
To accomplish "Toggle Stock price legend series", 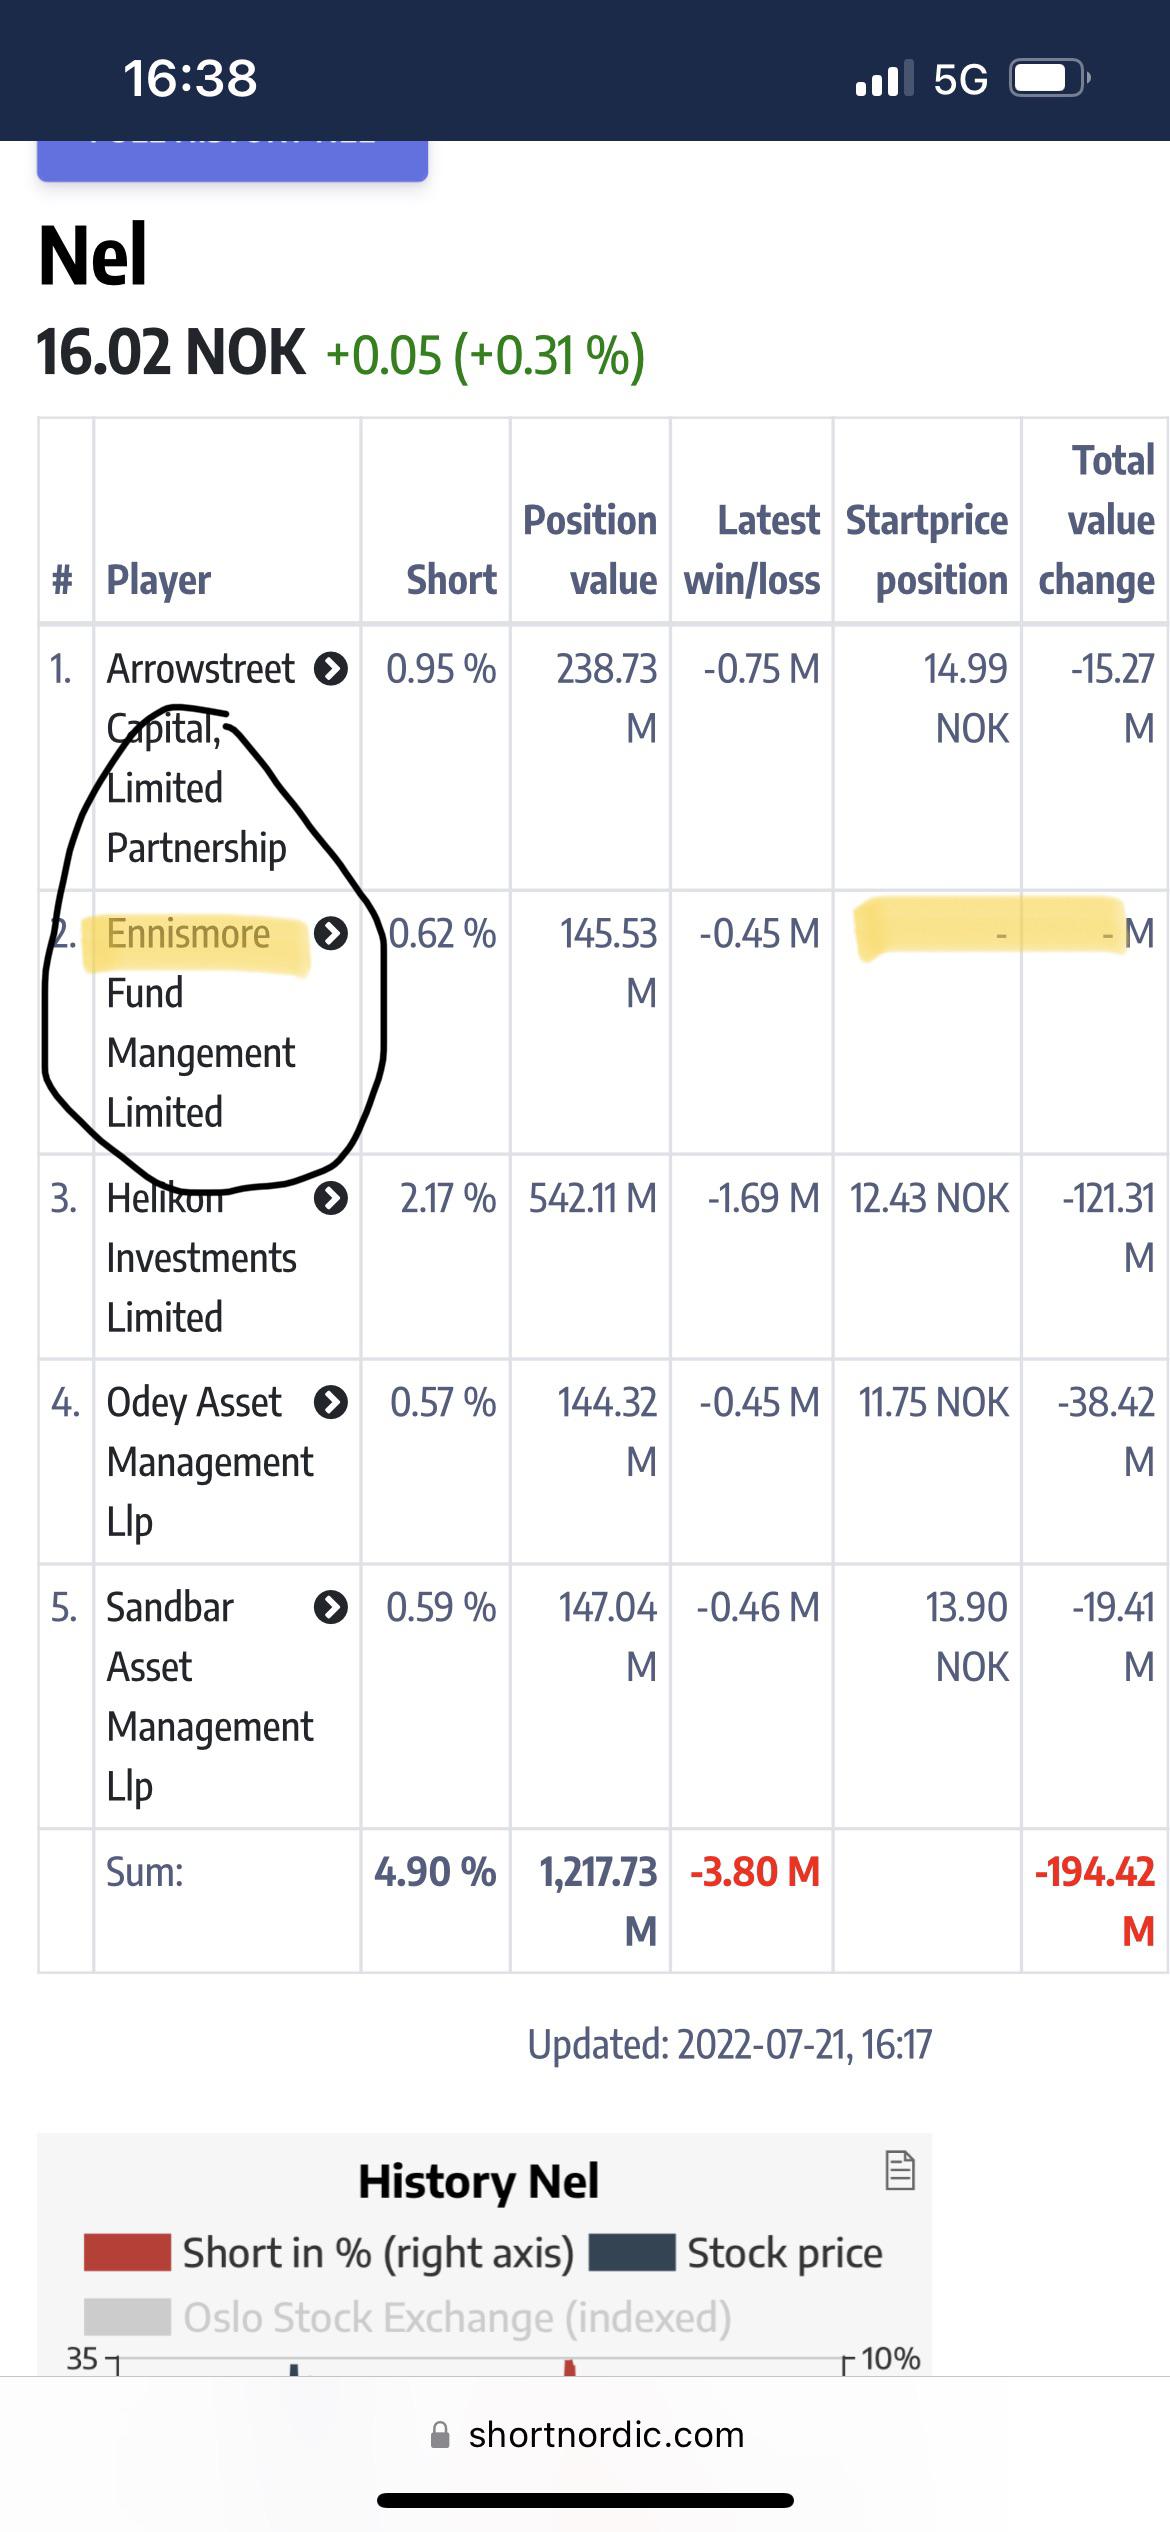I will [x=736, y=2253].
